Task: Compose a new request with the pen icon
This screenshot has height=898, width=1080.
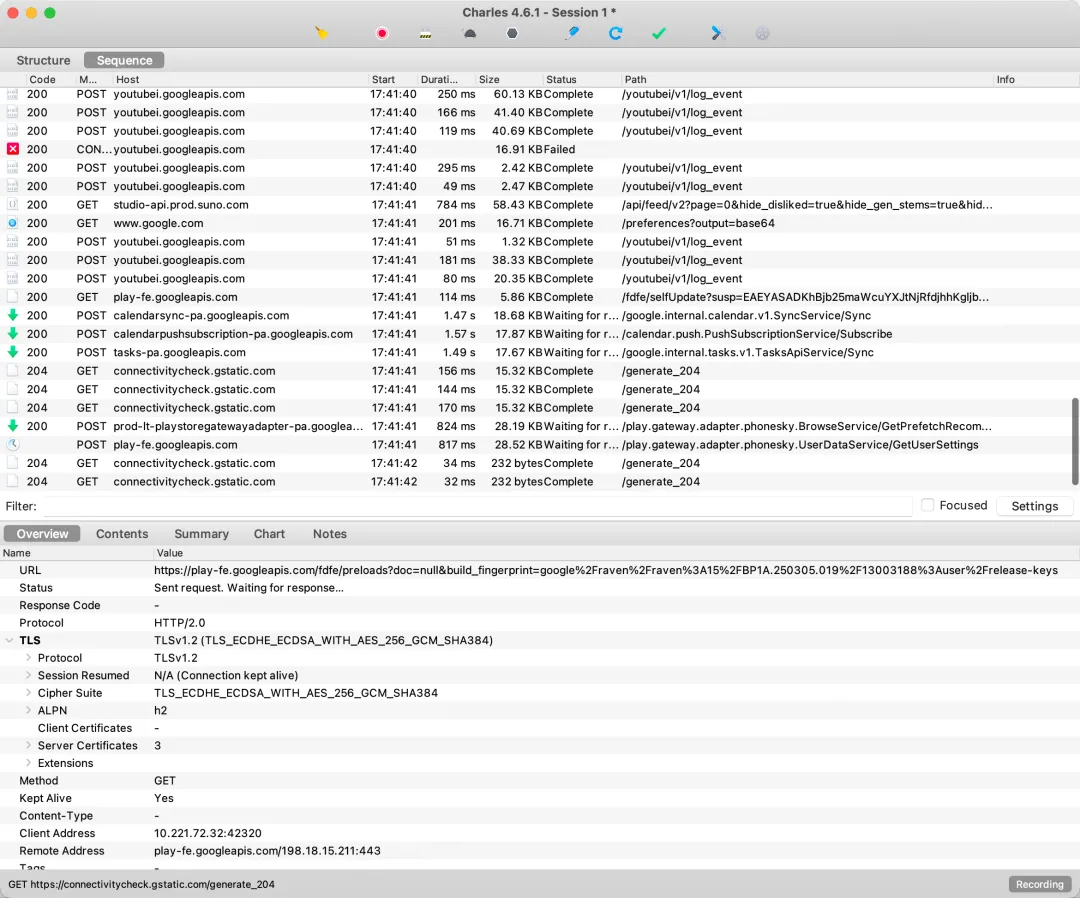Action: [x=572, y=33]
